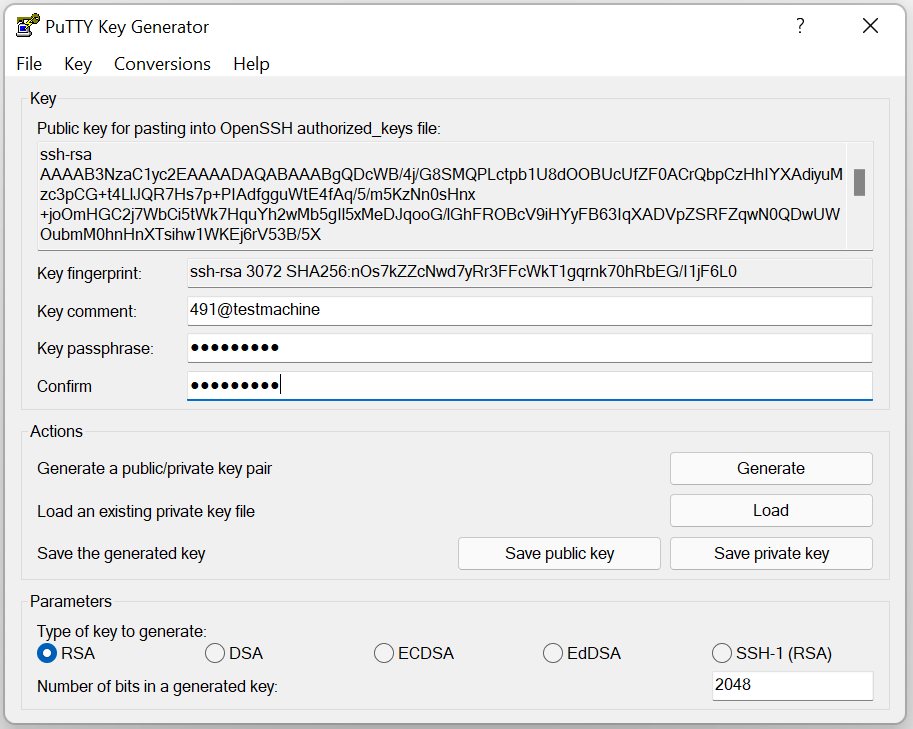Click the 'Key passphrase:' label

click(x=95, y=349)
